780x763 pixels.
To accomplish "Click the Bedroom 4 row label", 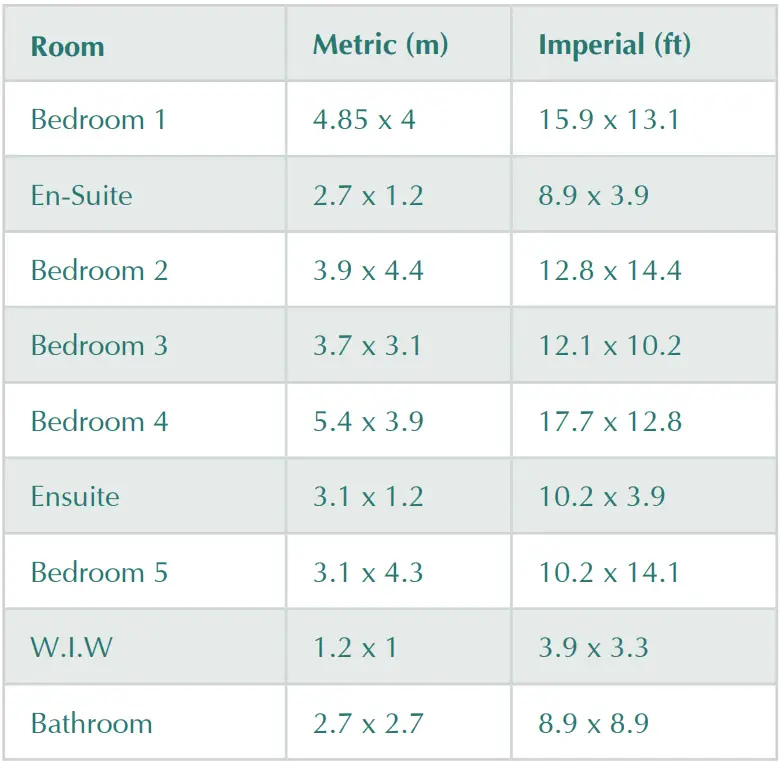I will 99,421.
